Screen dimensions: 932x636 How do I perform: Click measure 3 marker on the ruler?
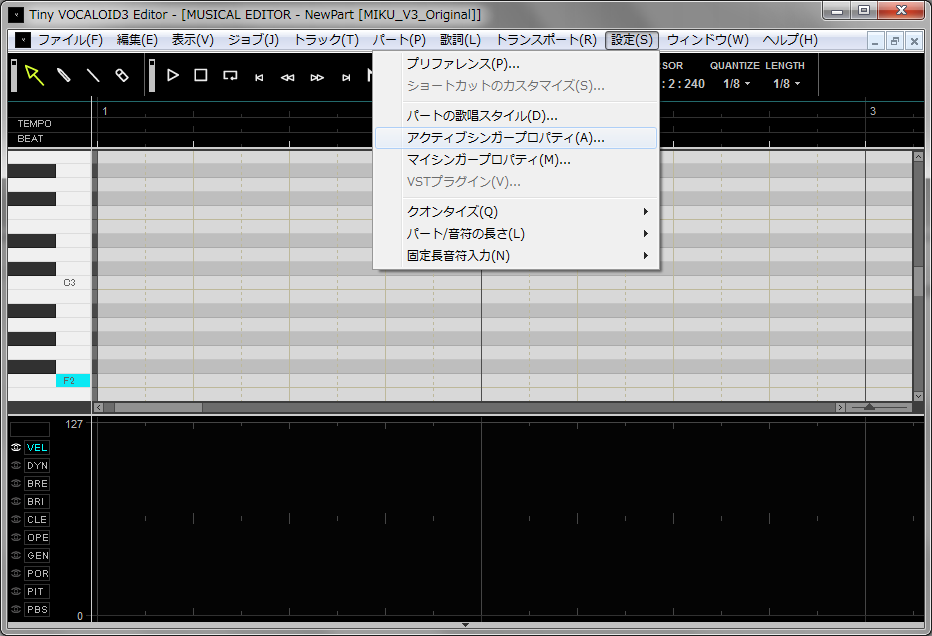click(873, 111)
